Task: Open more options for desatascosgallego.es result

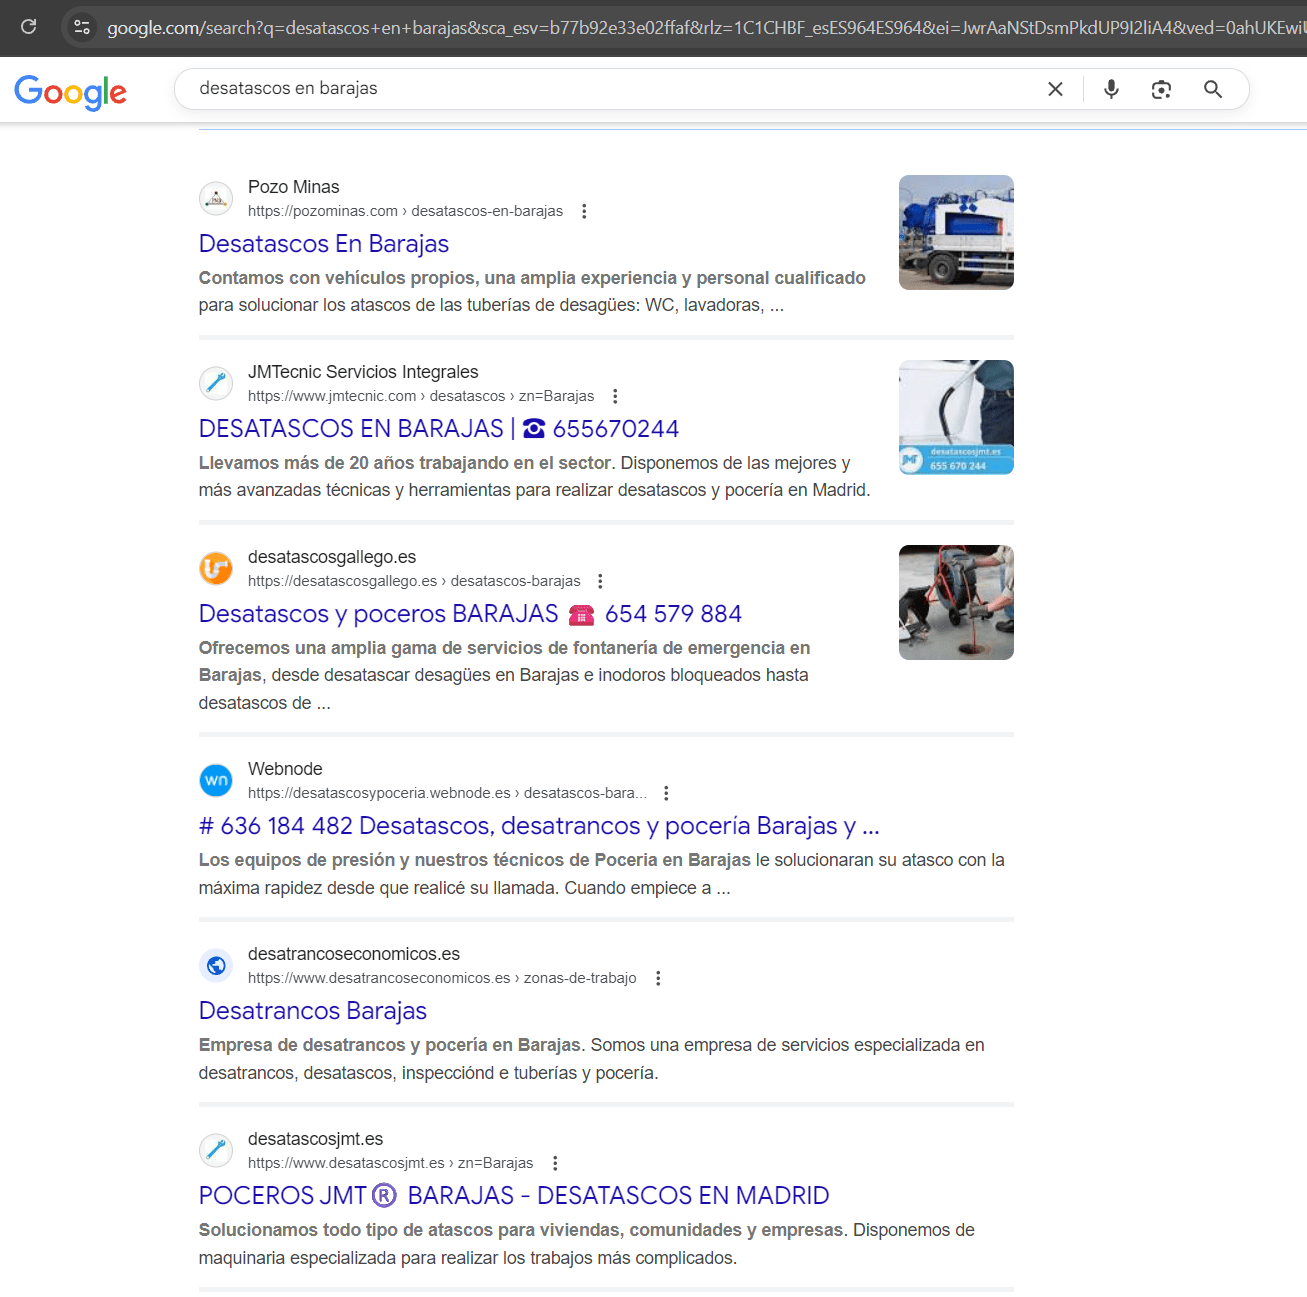Action: (600, 581)
